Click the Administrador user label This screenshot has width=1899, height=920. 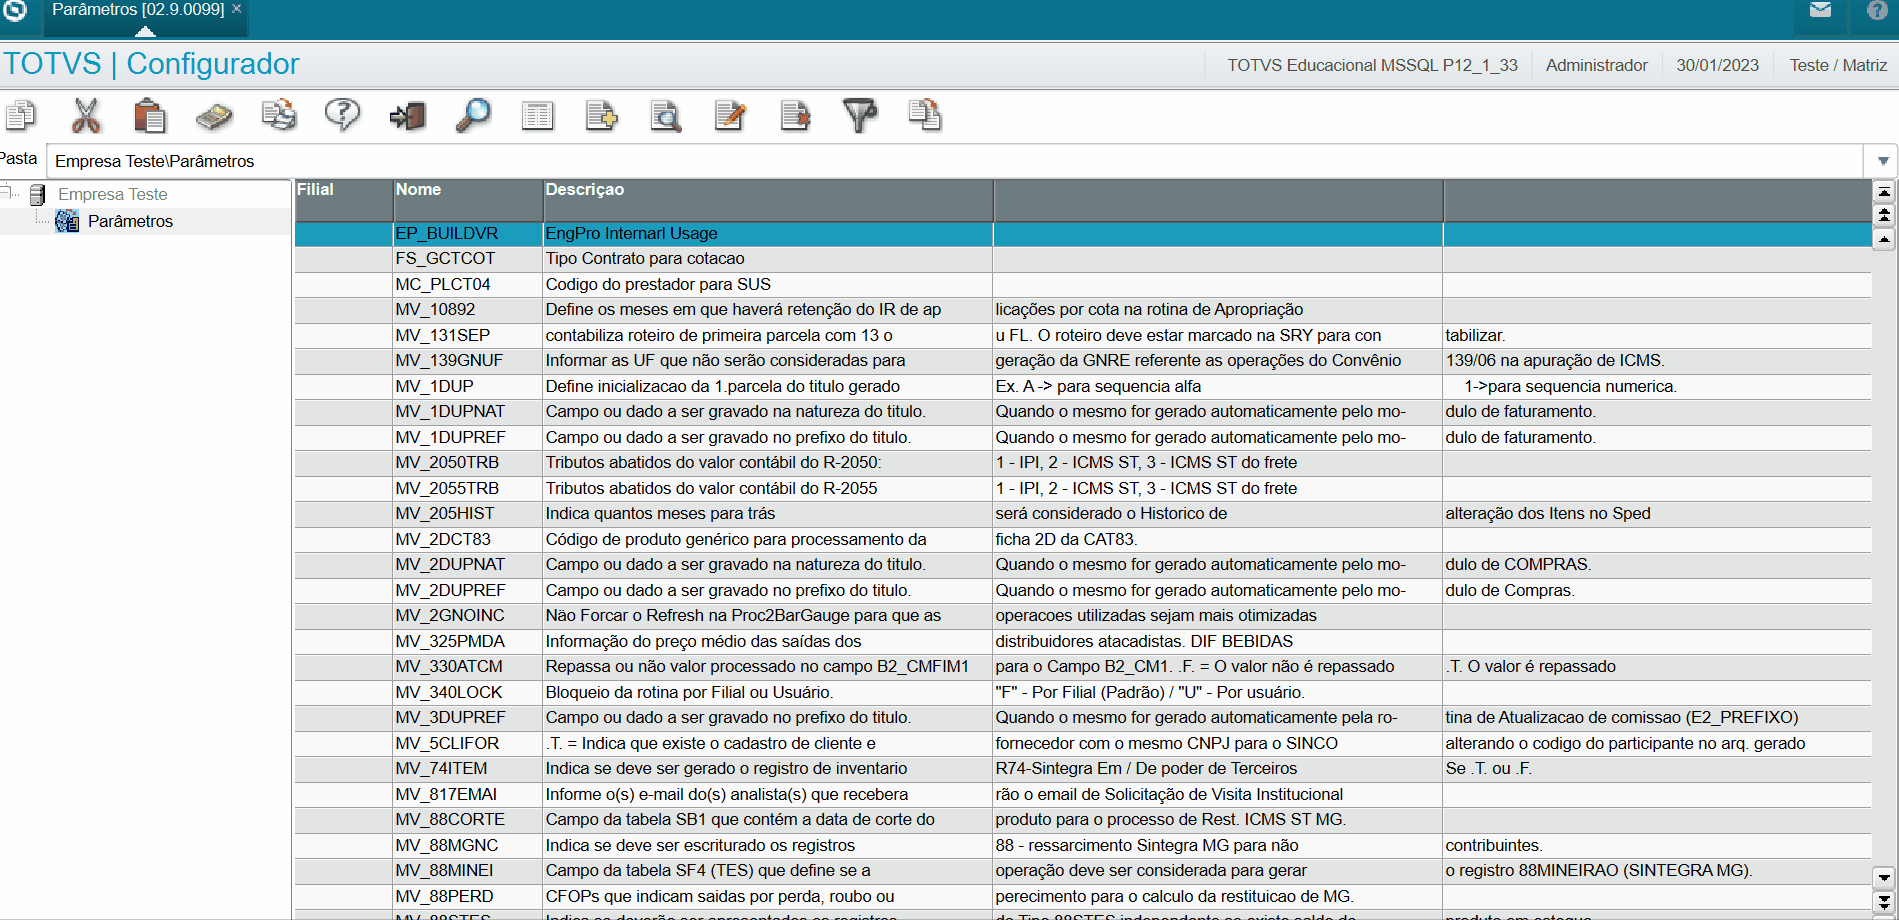click(x=1596, y=65)
